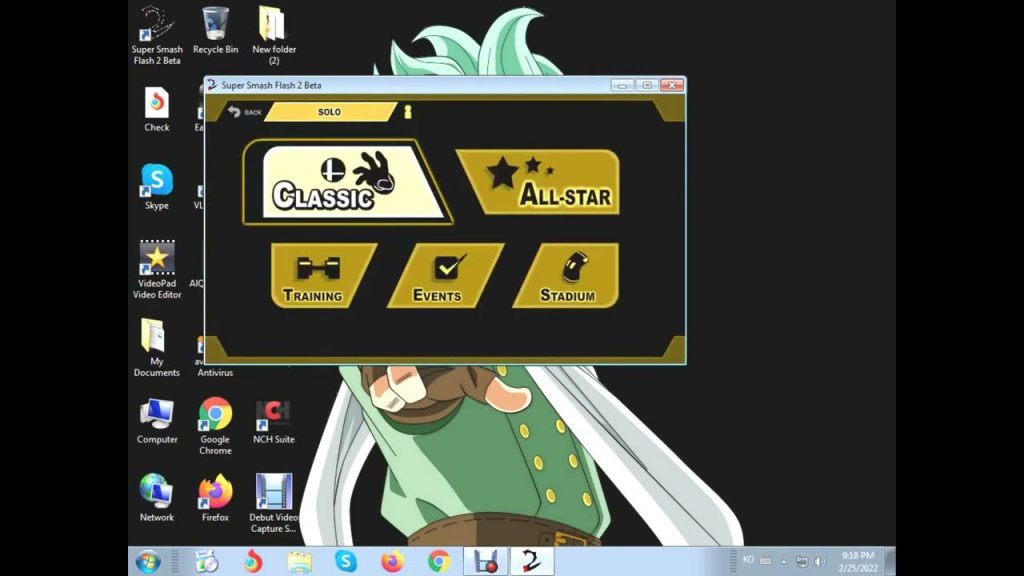Image resolution: width=1024 pixels, height=576 pixels.
Task: Open Skype from the desktop shortcut
Action: tap(157, 187)
